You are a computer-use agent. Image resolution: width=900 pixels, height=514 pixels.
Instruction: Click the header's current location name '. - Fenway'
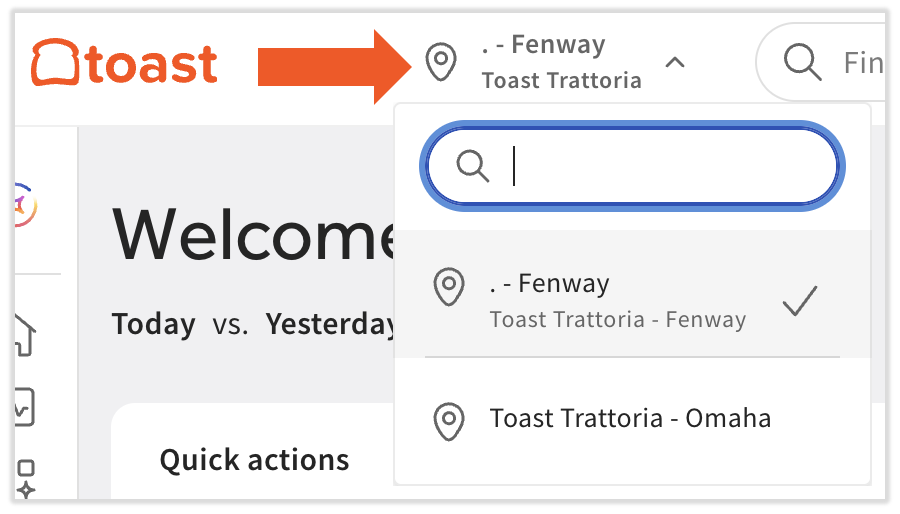(543, 46)
